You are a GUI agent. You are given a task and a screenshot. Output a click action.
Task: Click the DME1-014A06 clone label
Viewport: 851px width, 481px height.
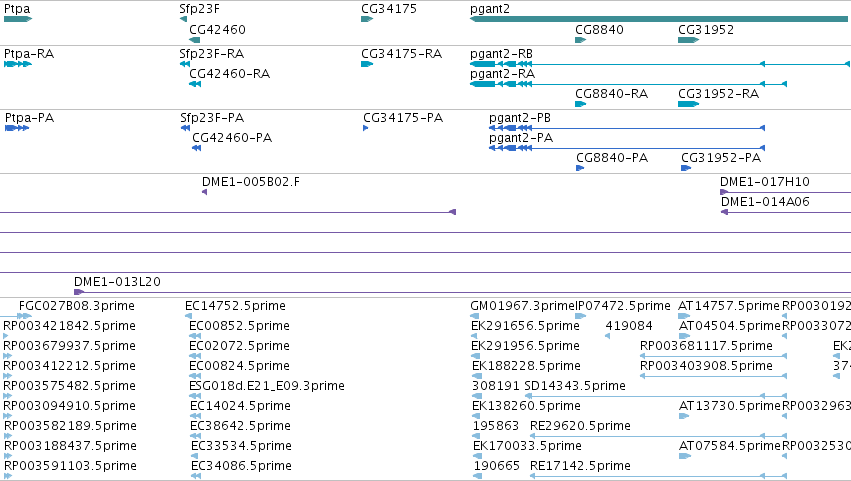[765, 202]
